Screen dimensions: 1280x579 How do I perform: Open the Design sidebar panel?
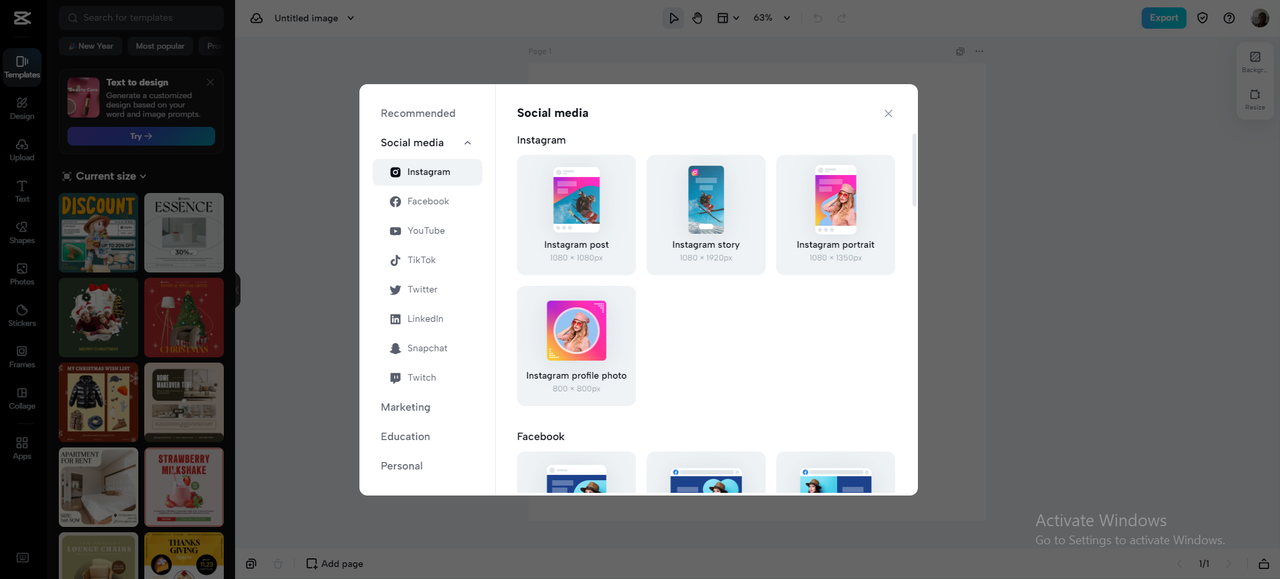pyautogui.click(x=22, y=108)
